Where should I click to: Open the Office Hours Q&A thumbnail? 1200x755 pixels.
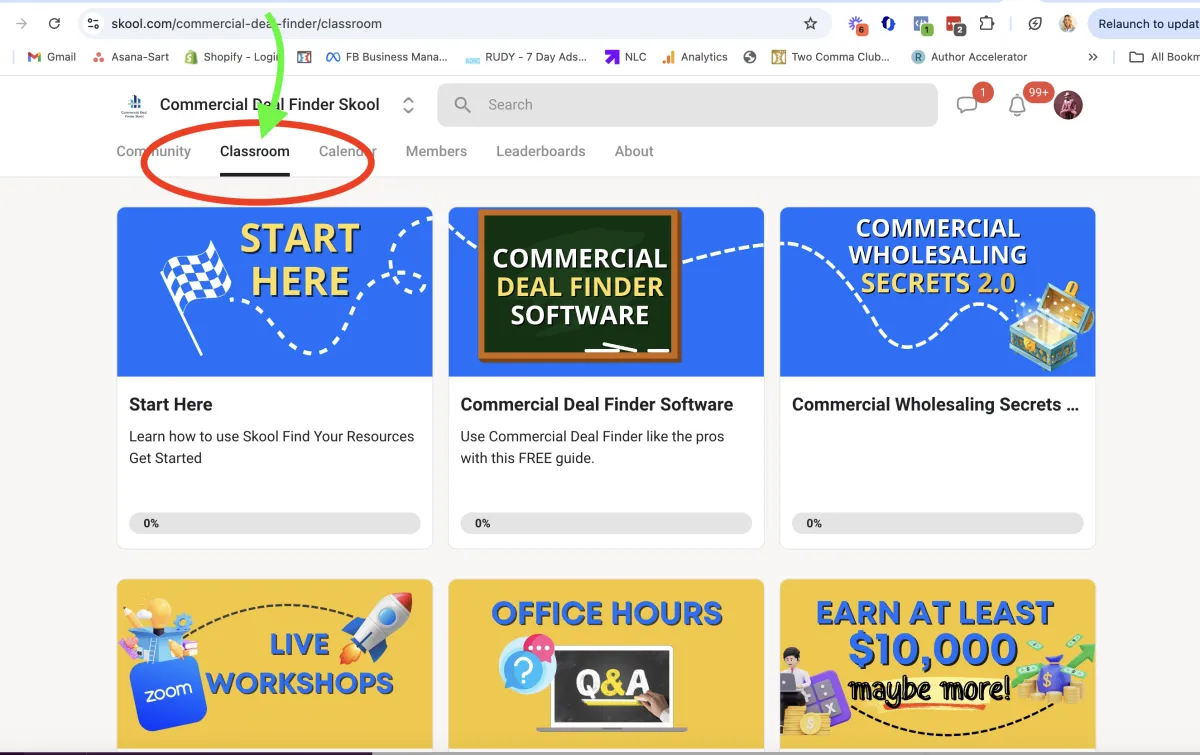(x=606, y=664)
